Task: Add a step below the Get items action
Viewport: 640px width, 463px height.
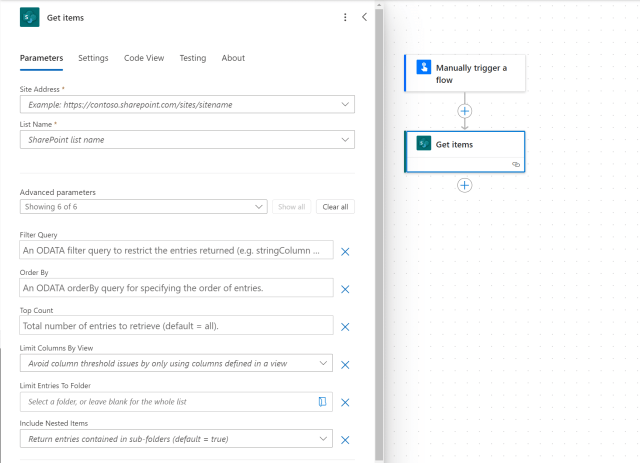Action: 465,185
